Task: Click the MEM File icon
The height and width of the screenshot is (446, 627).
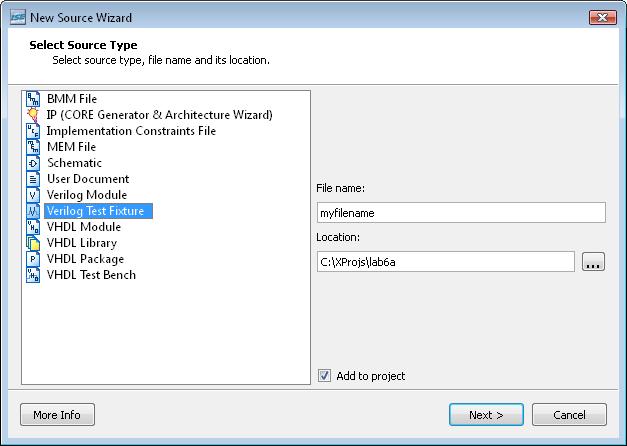Action: coord(33,147)
